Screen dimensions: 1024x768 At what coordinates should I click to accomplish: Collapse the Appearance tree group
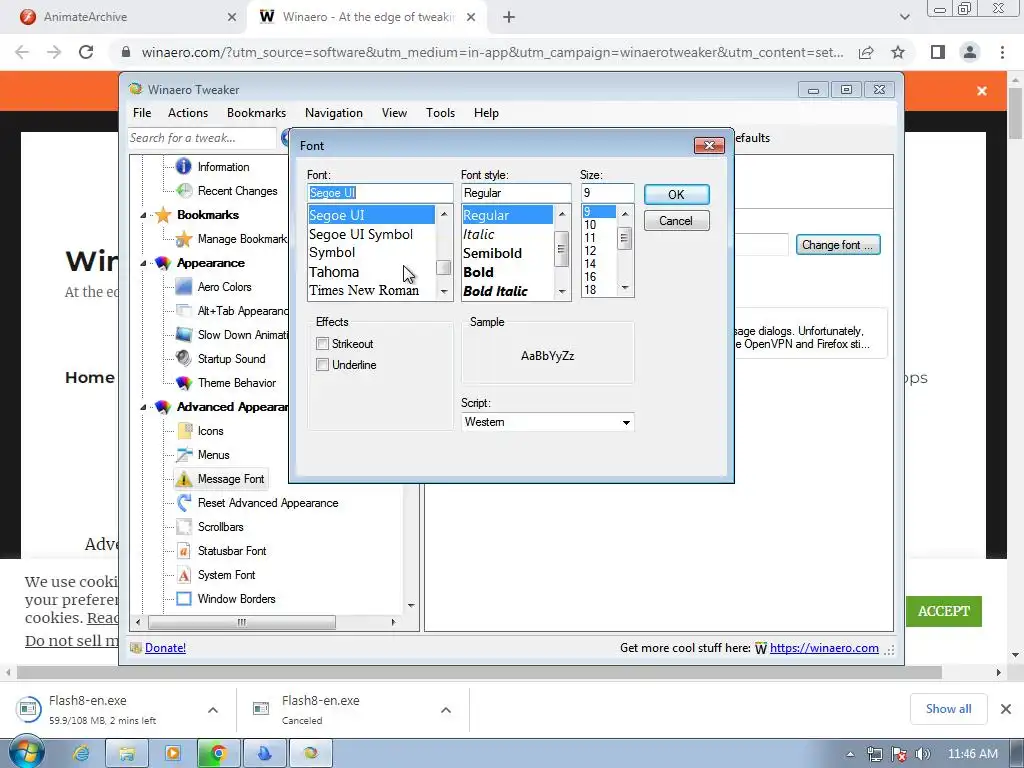(x=143, y=263)
